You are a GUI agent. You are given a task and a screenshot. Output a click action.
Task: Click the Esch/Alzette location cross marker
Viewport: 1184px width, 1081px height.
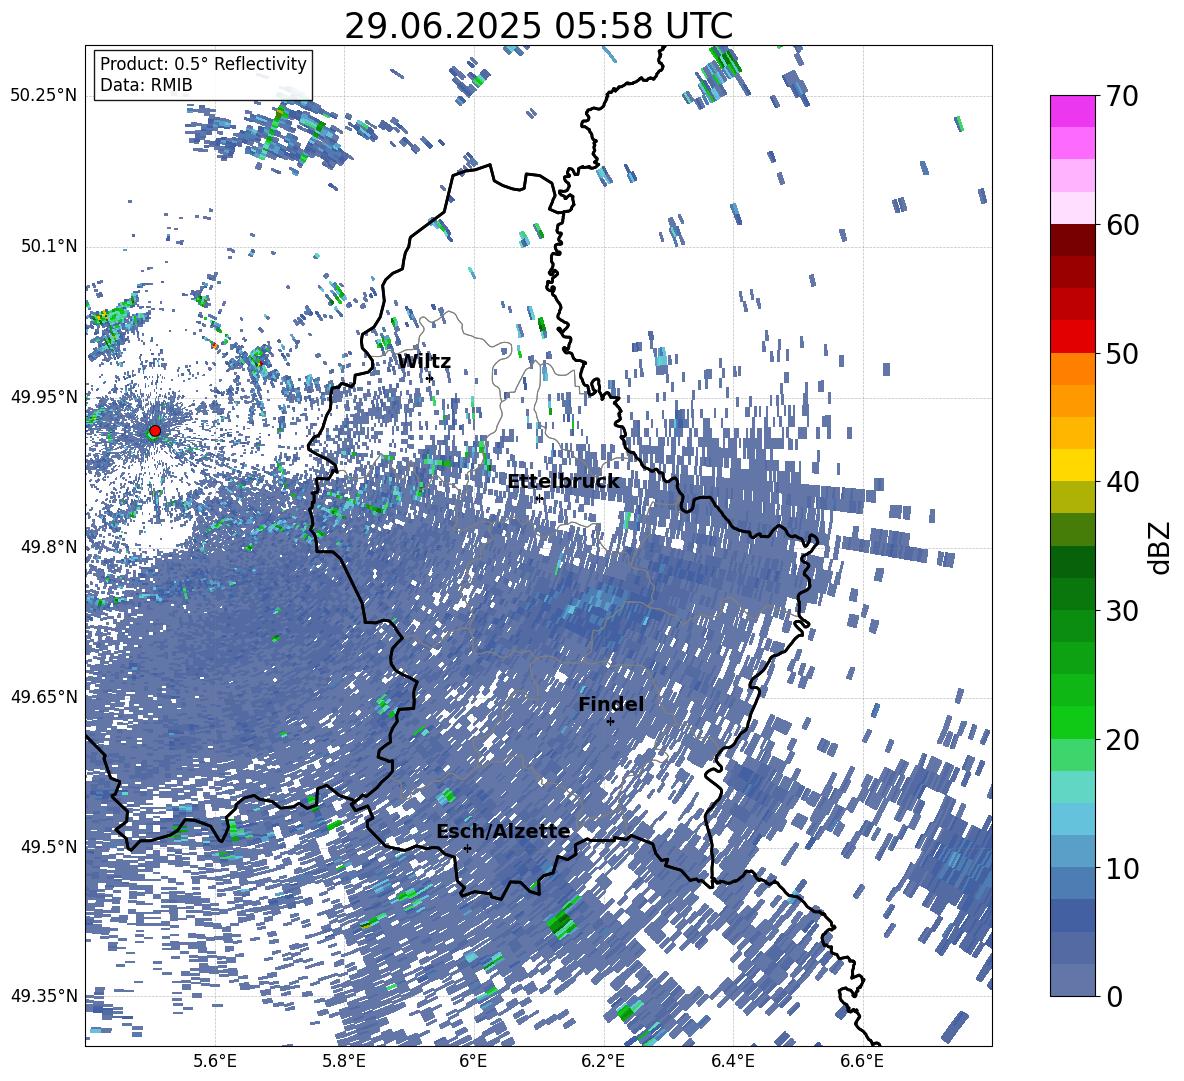click(x=467, y=848)
